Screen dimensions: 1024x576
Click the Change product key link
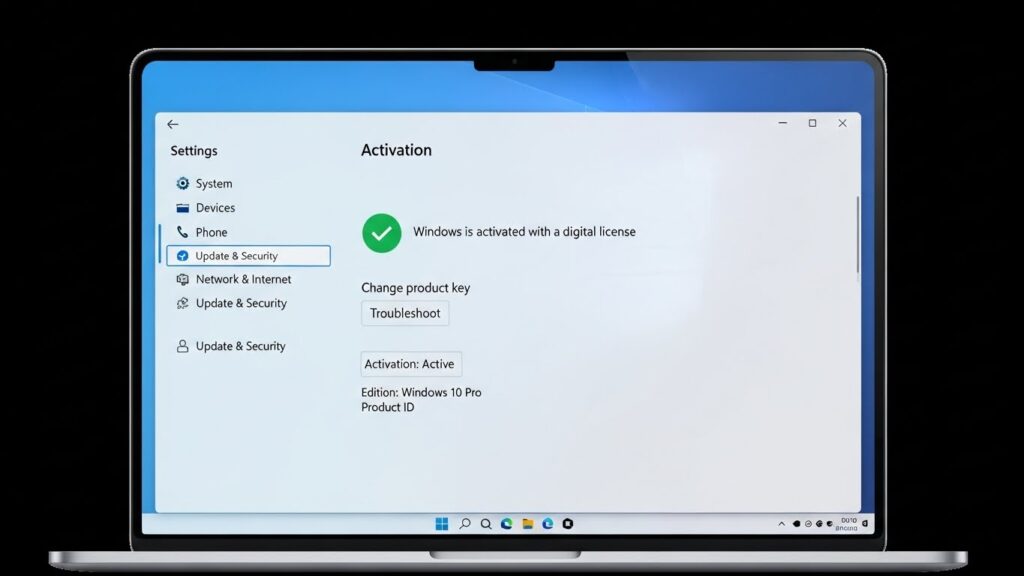415,288
